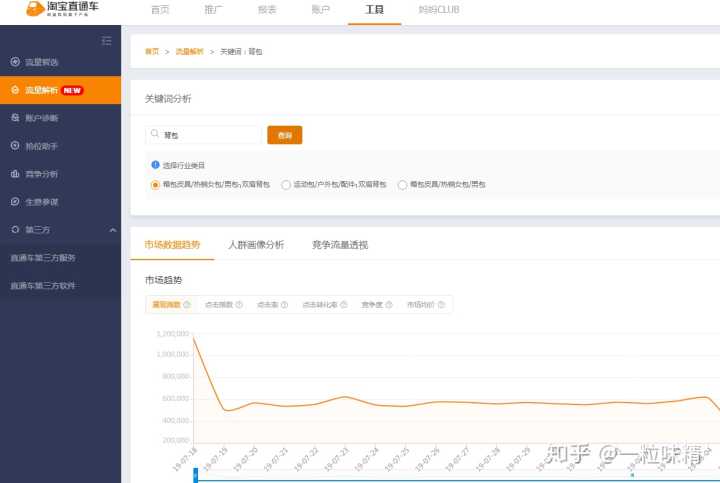The height and width of the screenshot is (483, 720).
Task: Click the blue info icon beside 选择行业类目
Action: [155, 165]
